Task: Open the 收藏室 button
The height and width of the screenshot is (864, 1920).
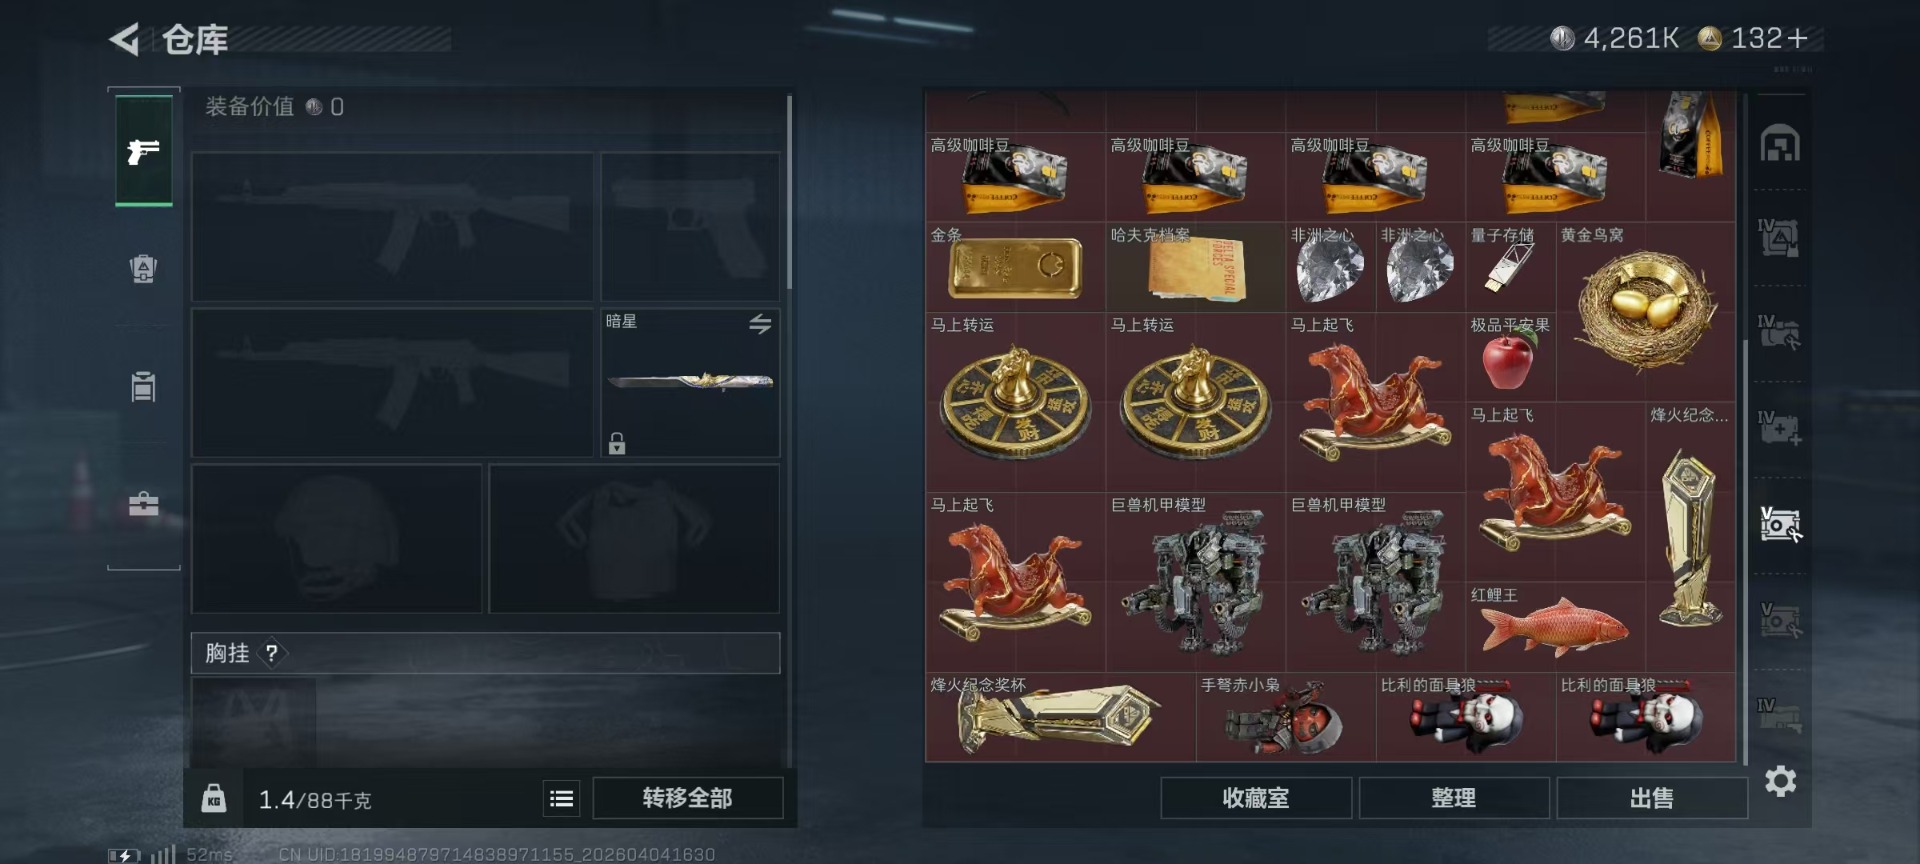Action: pos(1256,798)
